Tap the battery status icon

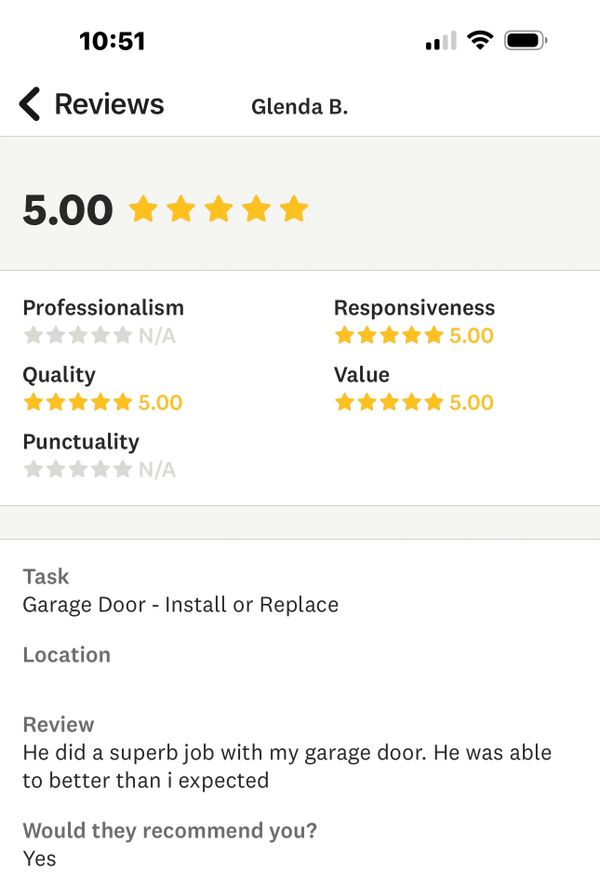(x=526, y=41)
